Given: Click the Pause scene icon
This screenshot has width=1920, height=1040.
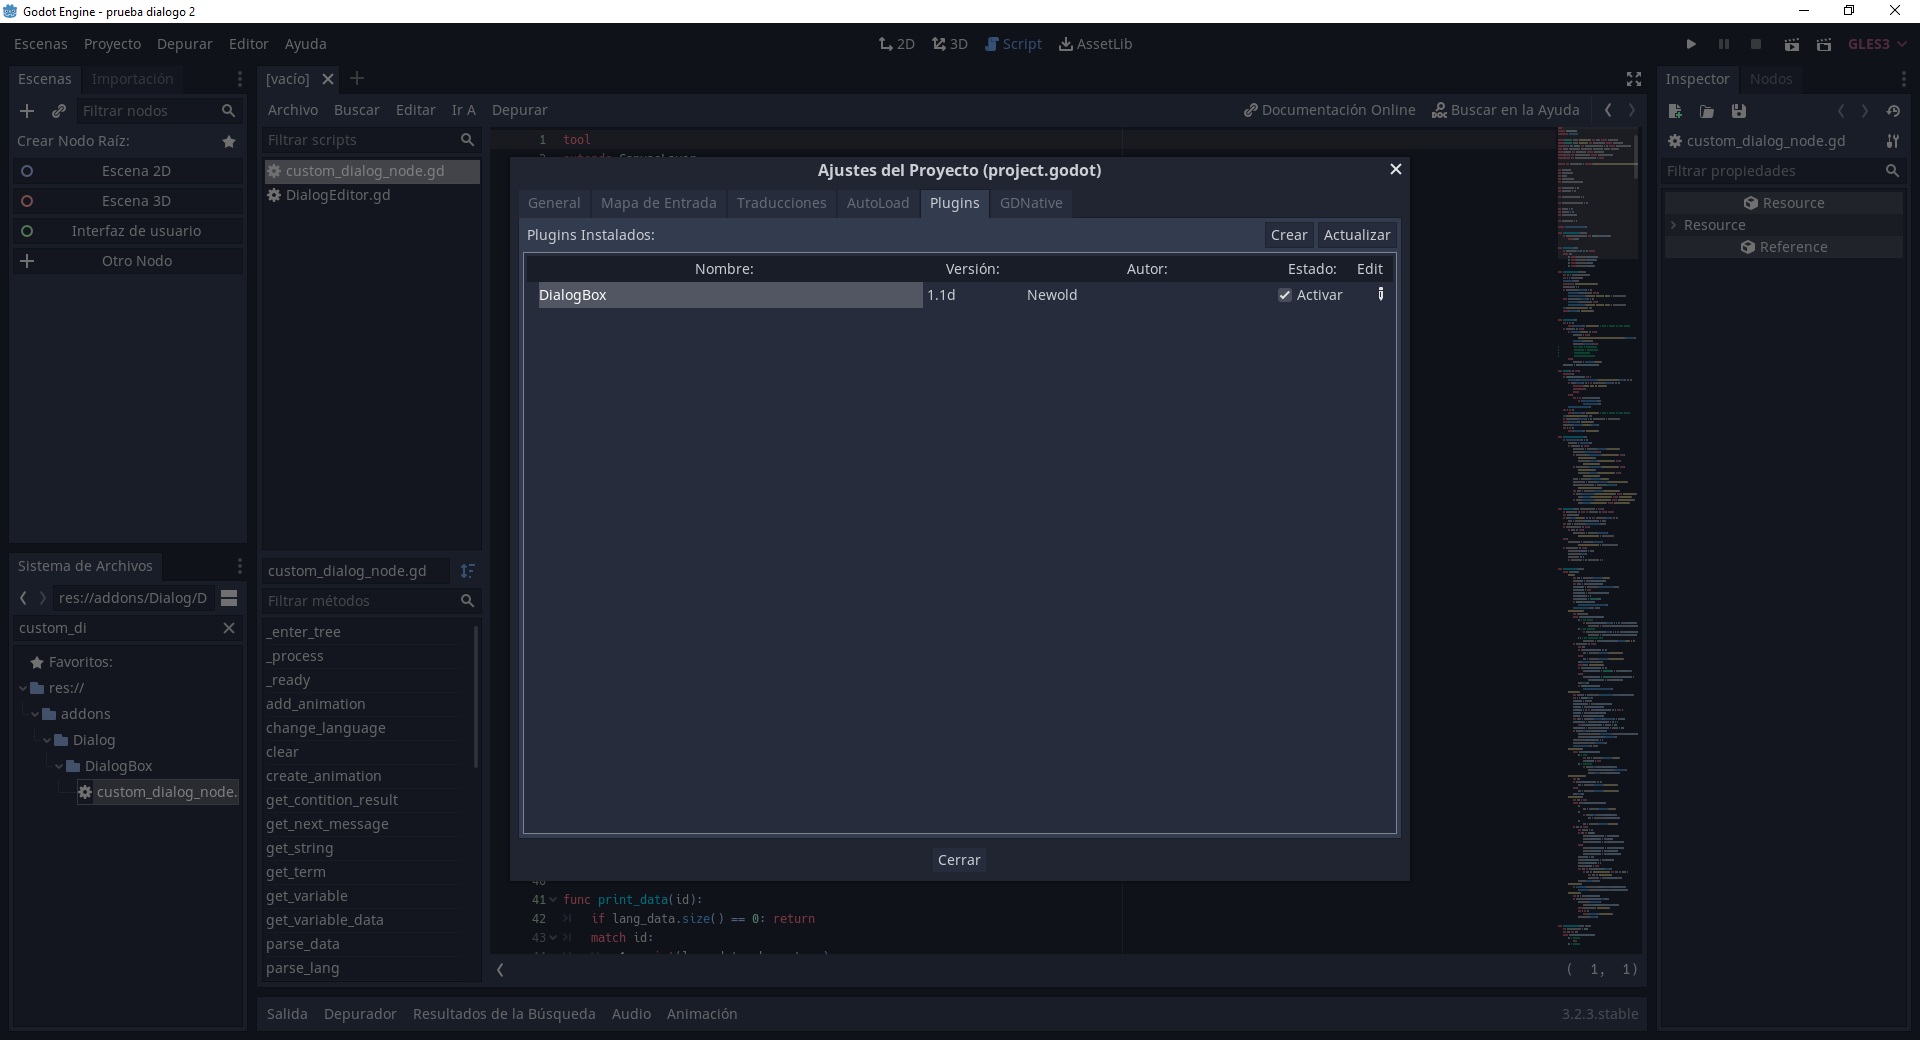Looking at the screenshot, I should [1724, 44].
